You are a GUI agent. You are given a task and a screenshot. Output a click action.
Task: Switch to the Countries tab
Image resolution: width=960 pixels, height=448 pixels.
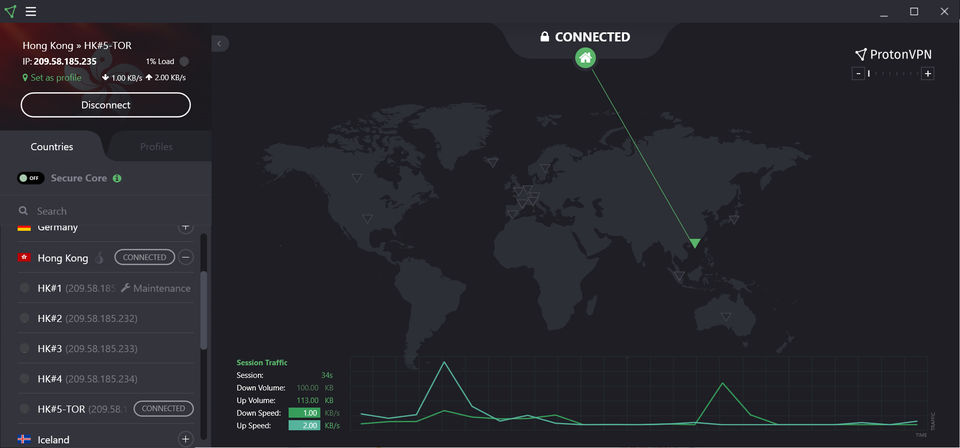tap(52, 147)
